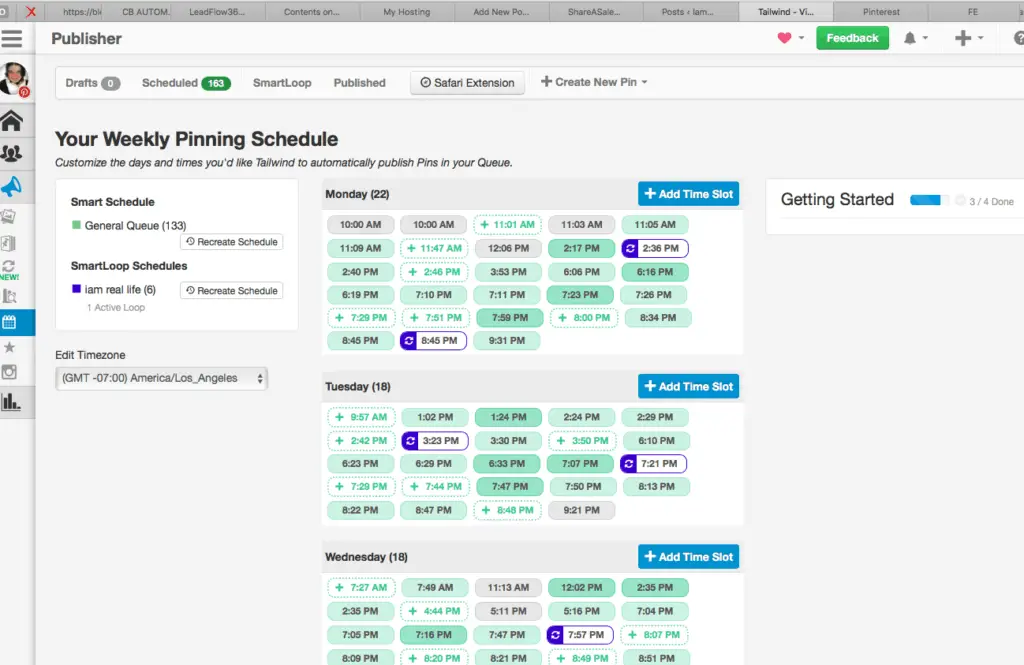
Task: Switch to the Pinterest browser tab
Action: [x=881, y=12]
